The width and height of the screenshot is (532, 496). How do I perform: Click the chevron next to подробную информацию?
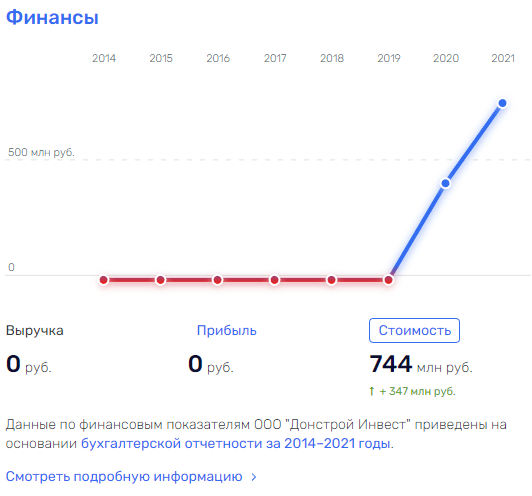coord(254,477)
